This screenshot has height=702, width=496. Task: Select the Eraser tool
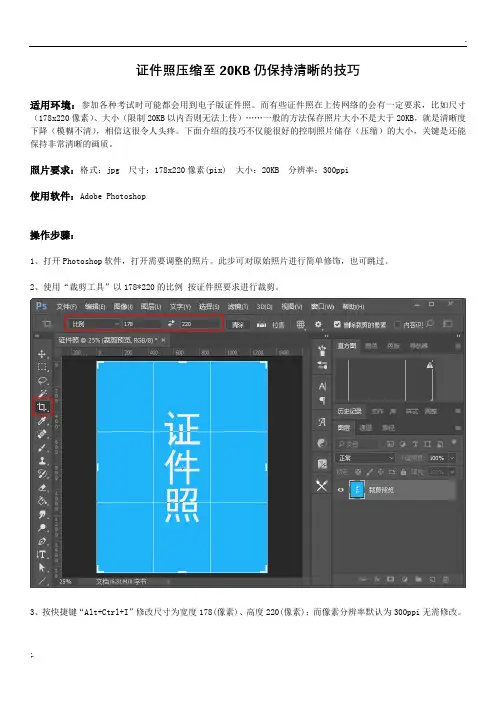42,488
